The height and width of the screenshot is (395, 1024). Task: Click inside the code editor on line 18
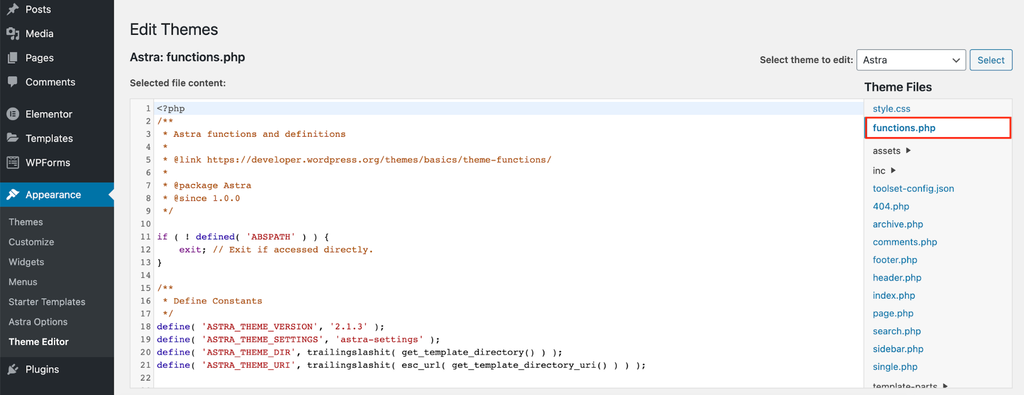(x=509, y=326)
